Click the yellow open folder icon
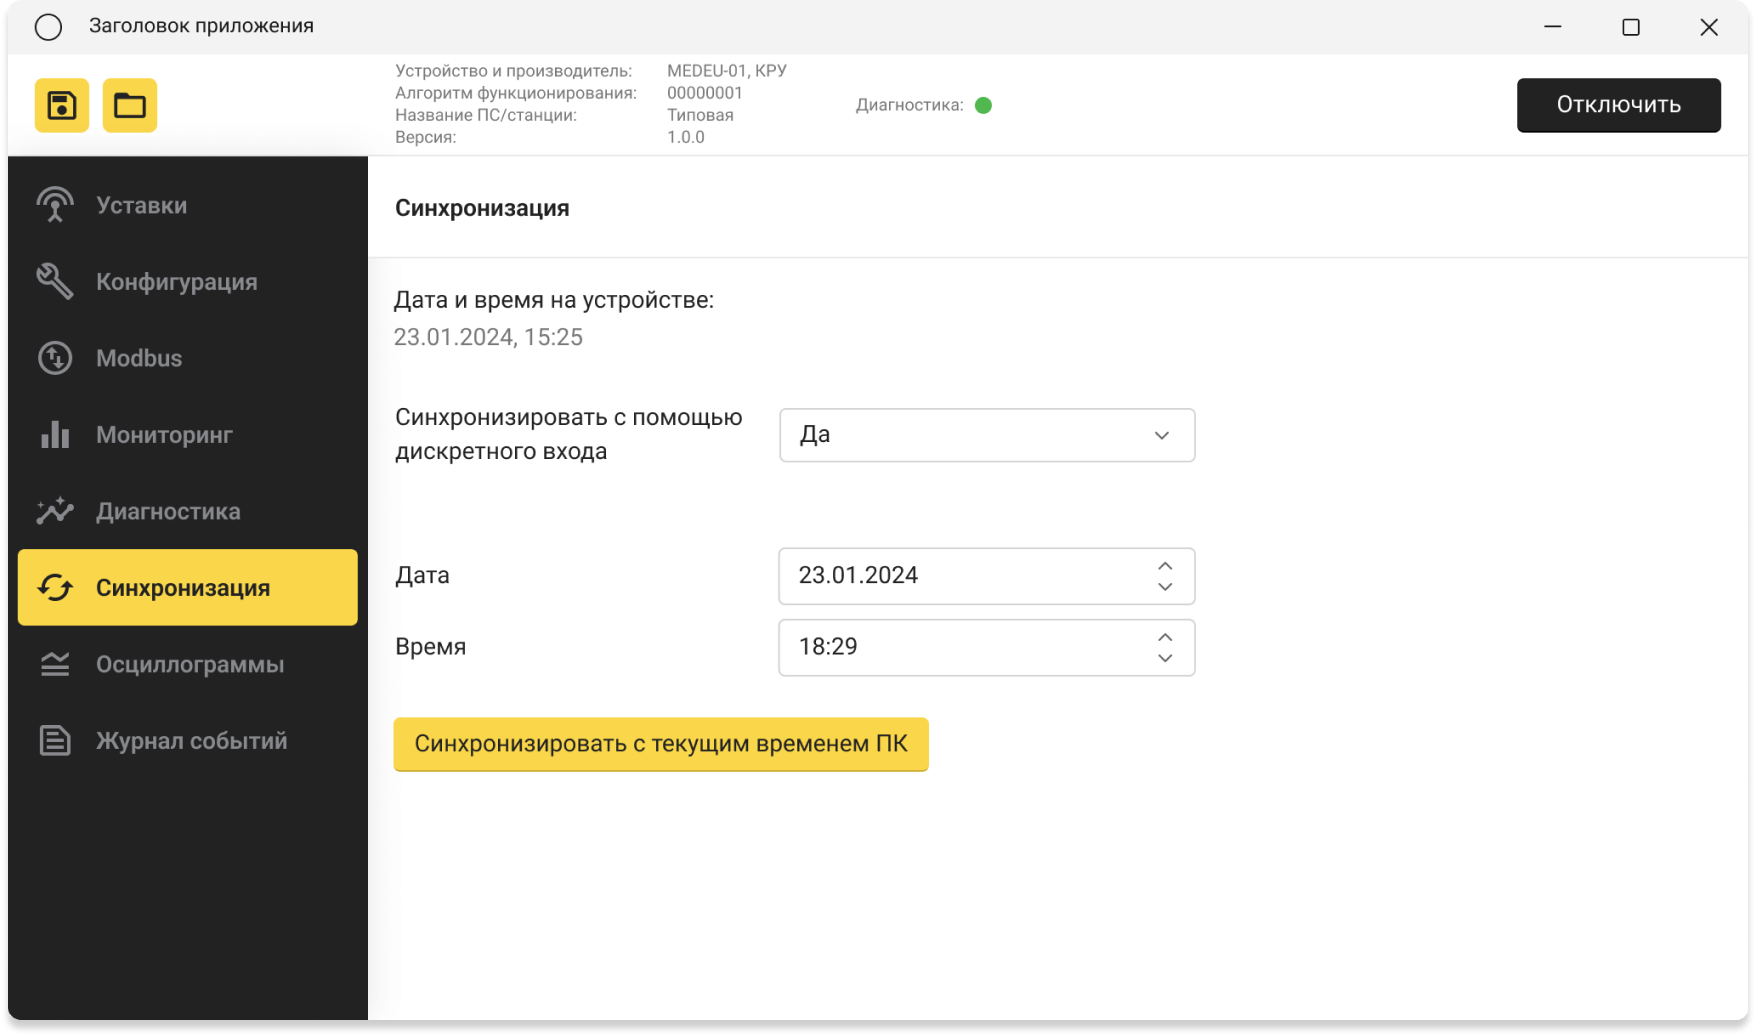The width and height of the screenshot is (1756, 1036). click(x=130, y=105)
